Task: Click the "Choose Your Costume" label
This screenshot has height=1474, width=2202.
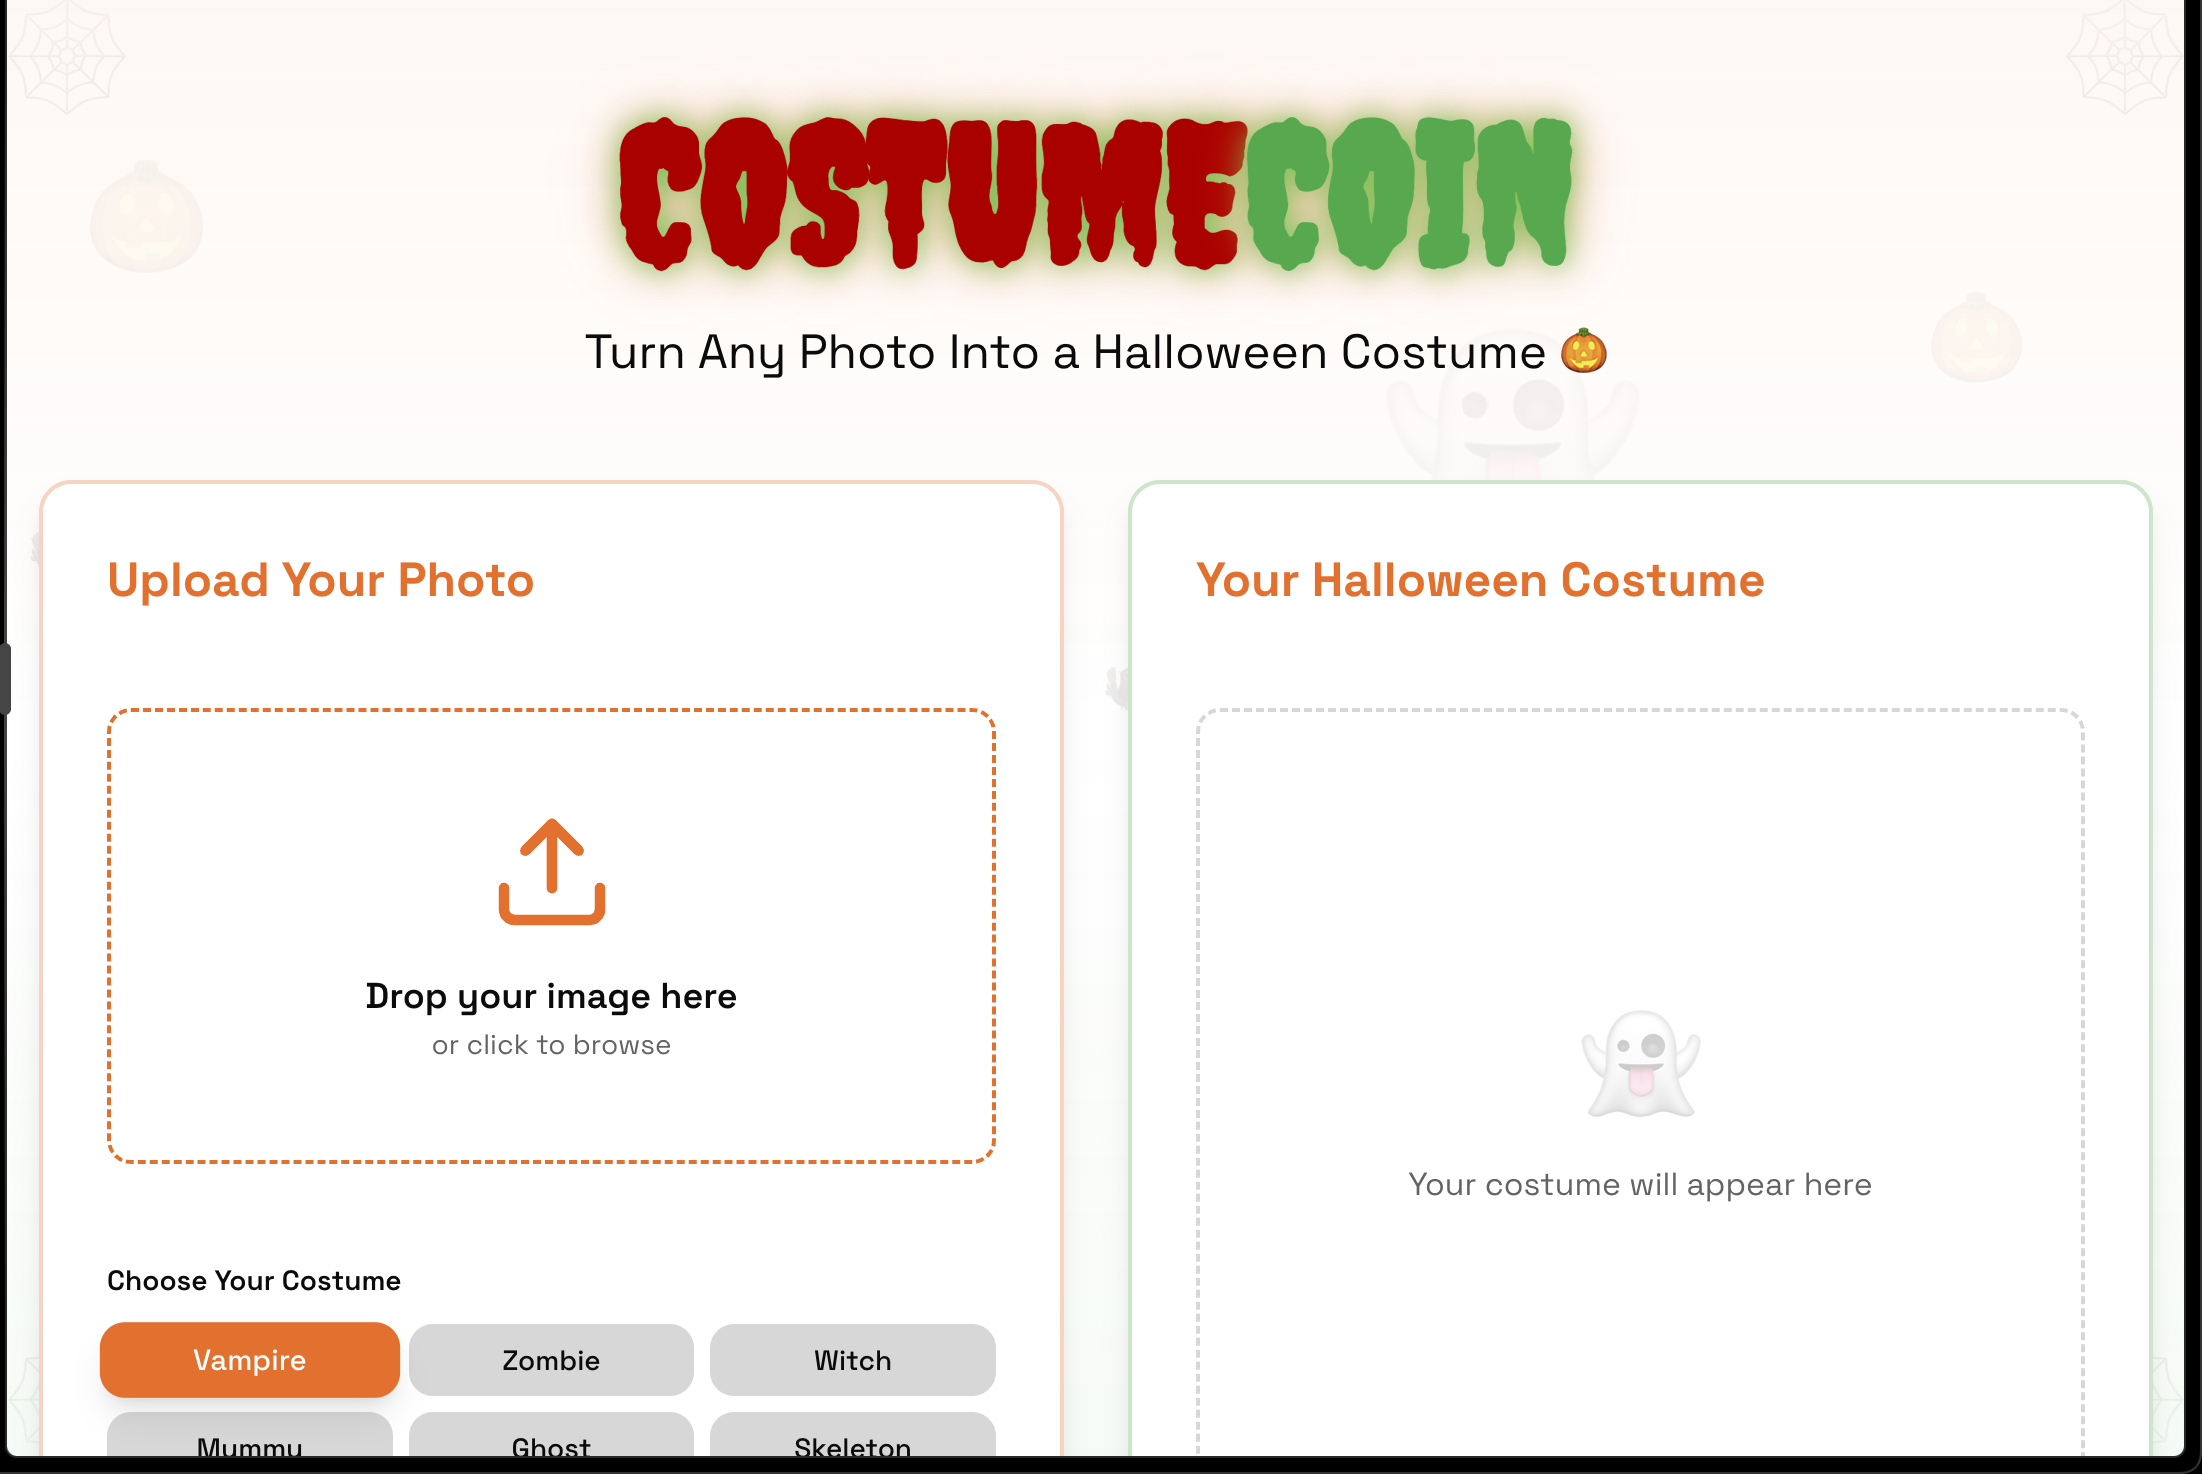Action: (254, 1281)
